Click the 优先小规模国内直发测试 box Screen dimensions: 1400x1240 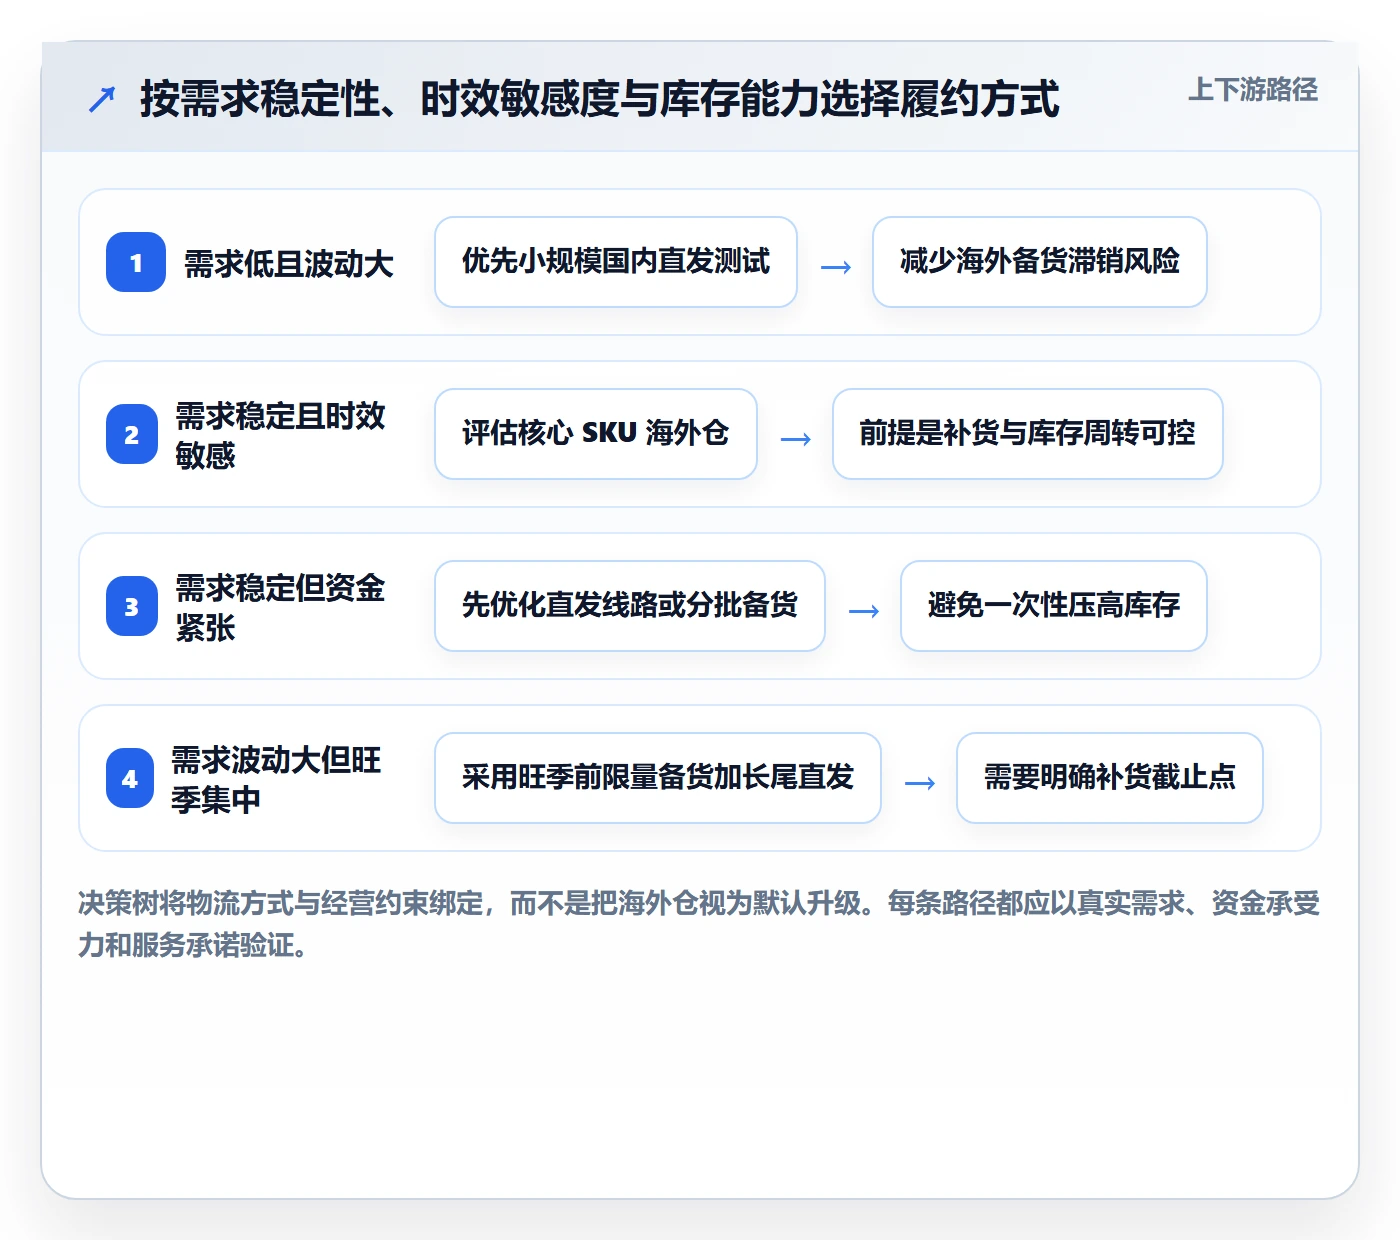[616, 262]
